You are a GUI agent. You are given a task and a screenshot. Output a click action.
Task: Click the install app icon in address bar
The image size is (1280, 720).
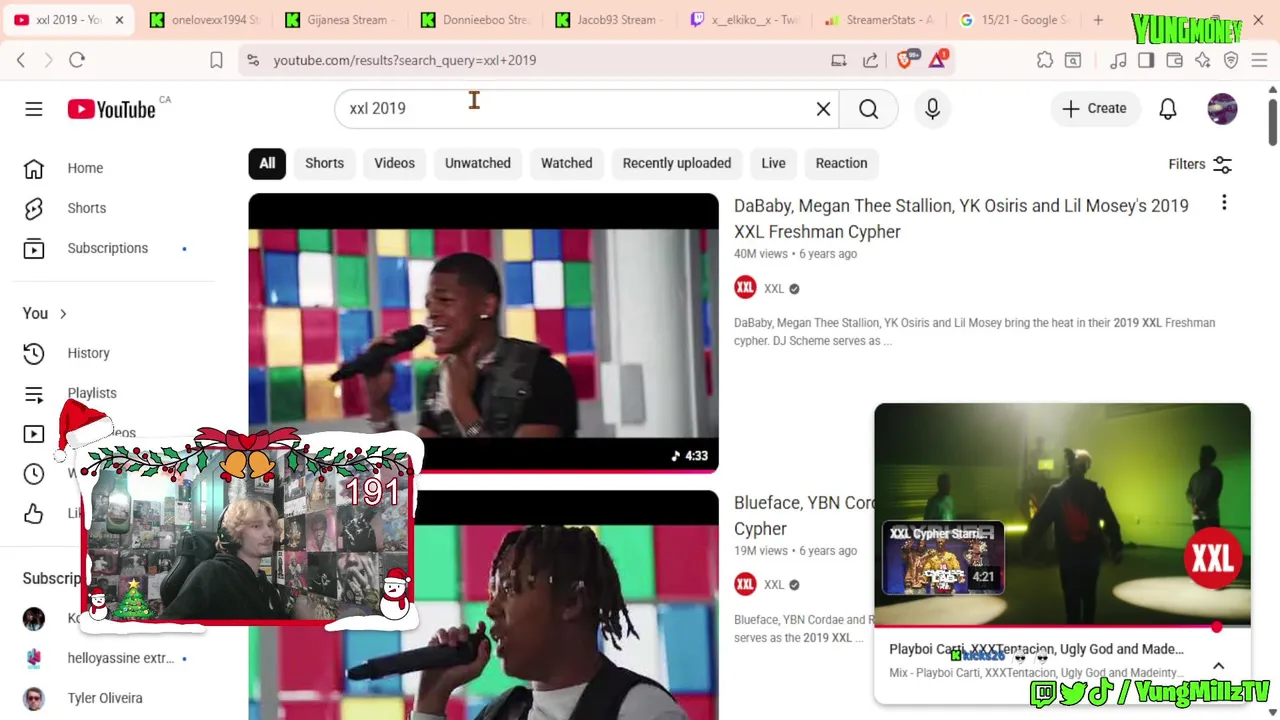point(839,60)
